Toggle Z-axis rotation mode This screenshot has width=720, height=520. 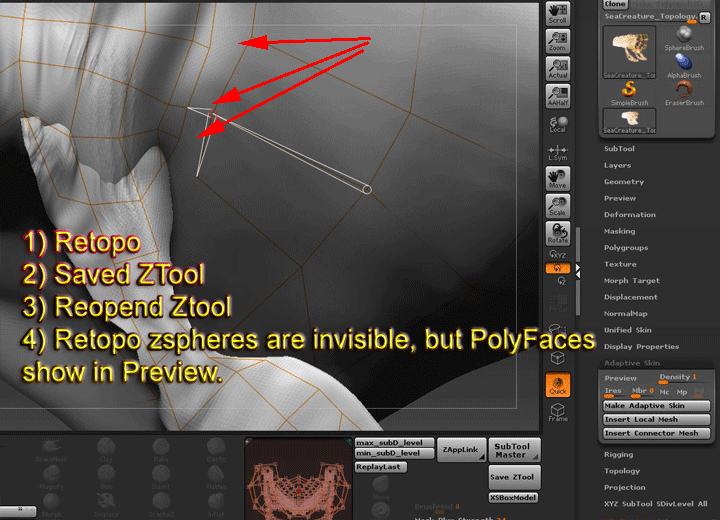561,281
